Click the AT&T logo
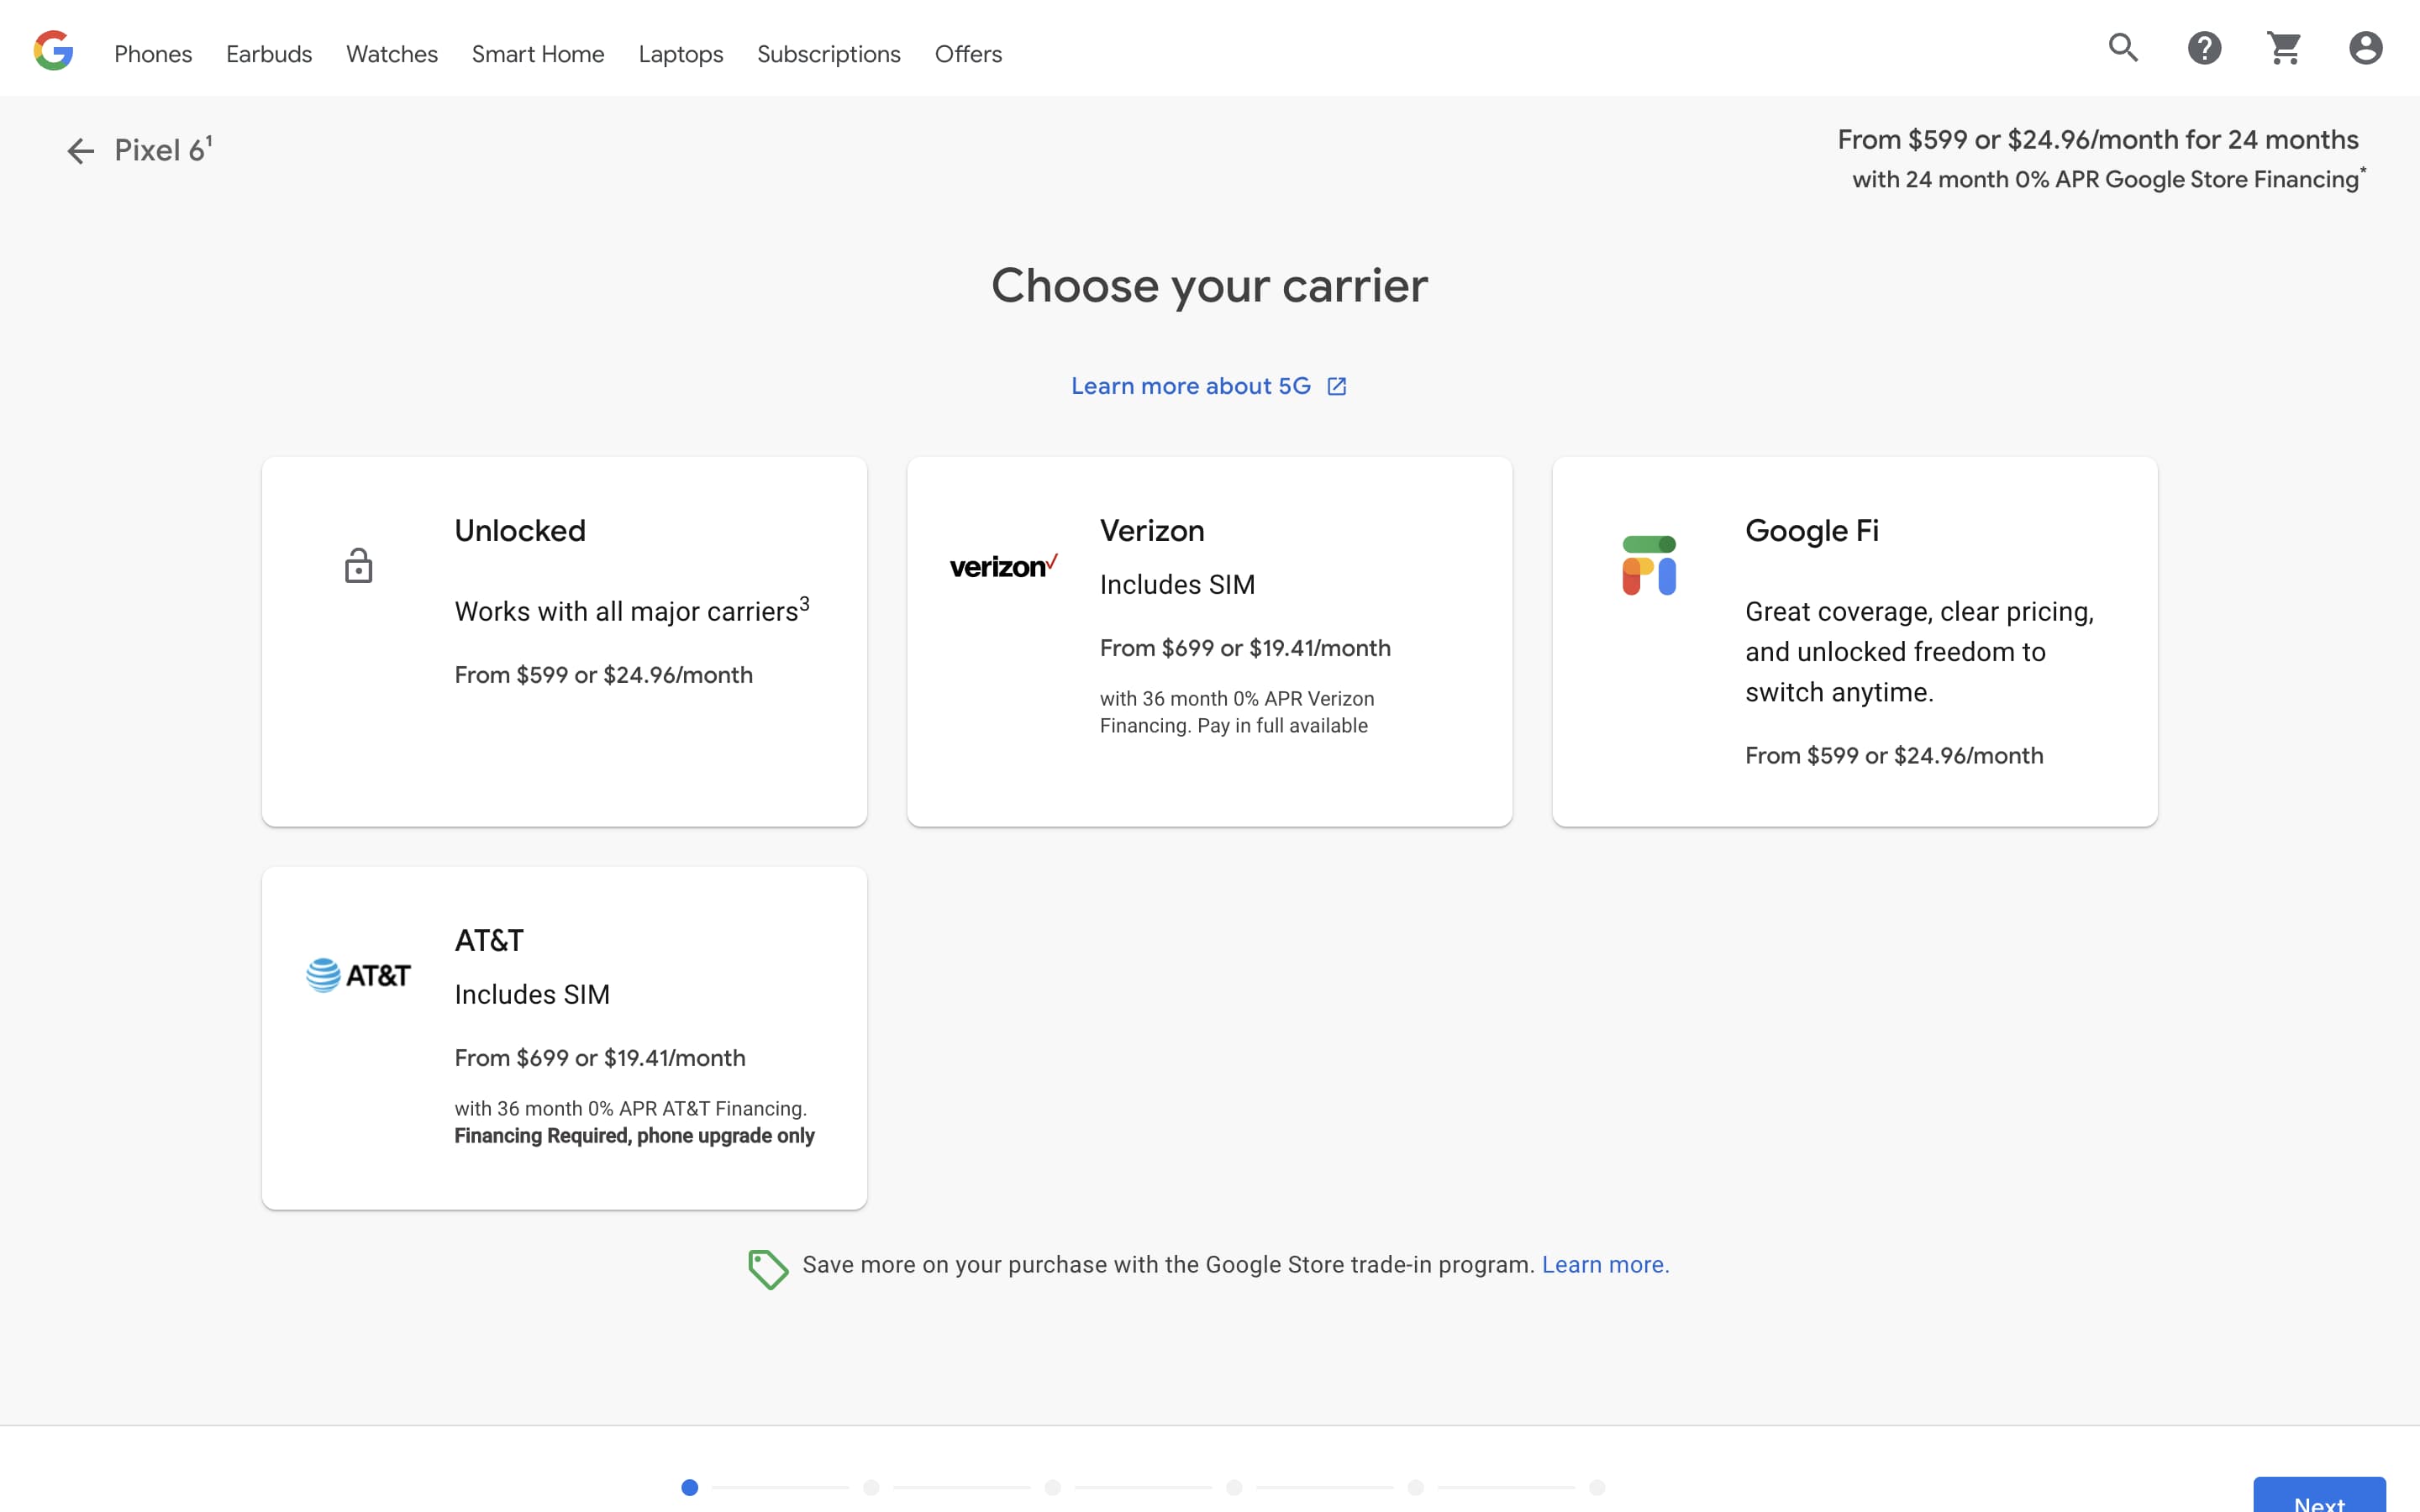Screen dimensions: 2420x1512 (358, 975)
